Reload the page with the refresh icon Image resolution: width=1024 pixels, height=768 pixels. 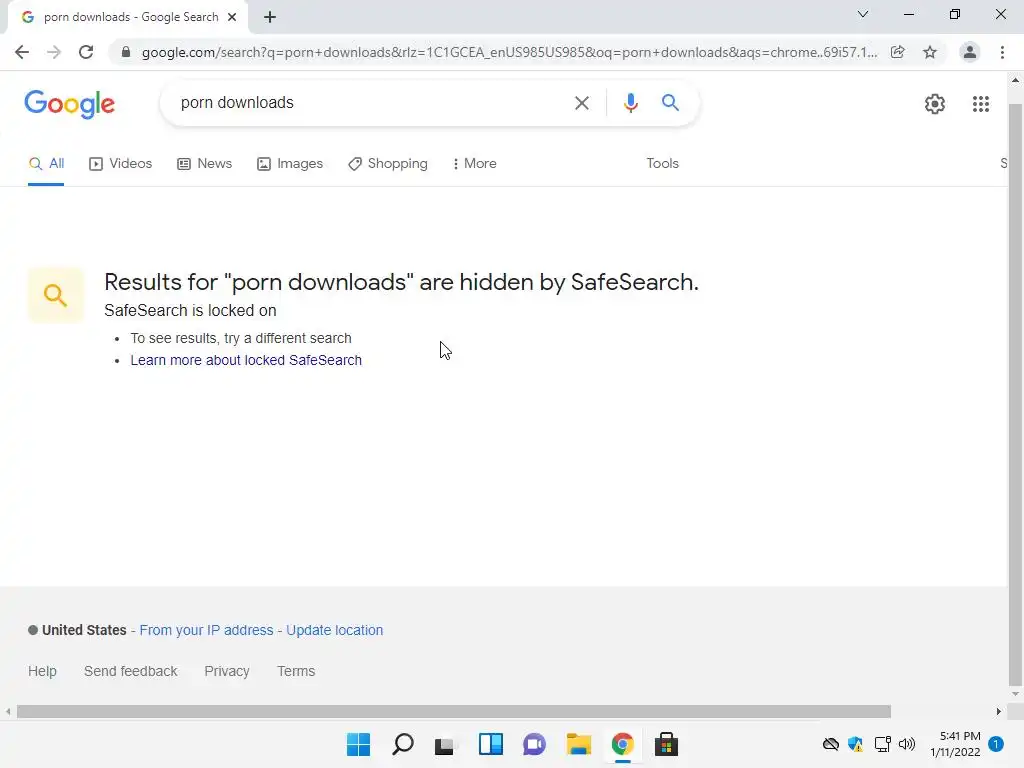[86, 52]
